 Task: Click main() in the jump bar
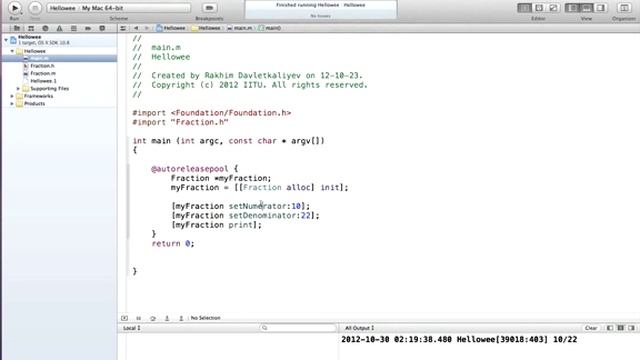270,28
